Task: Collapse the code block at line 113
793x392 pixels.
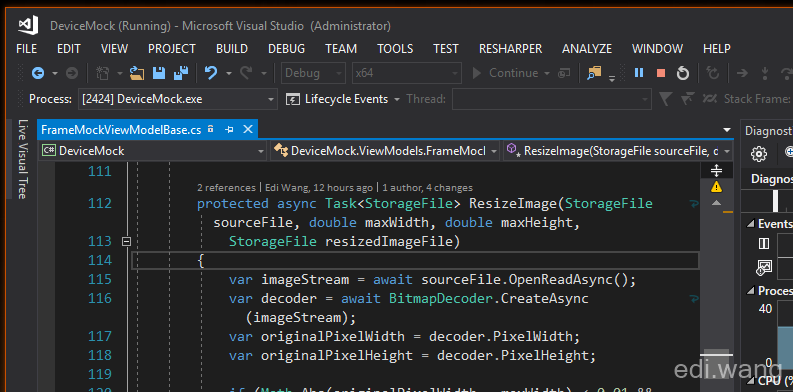Action: tap(126, 242)
